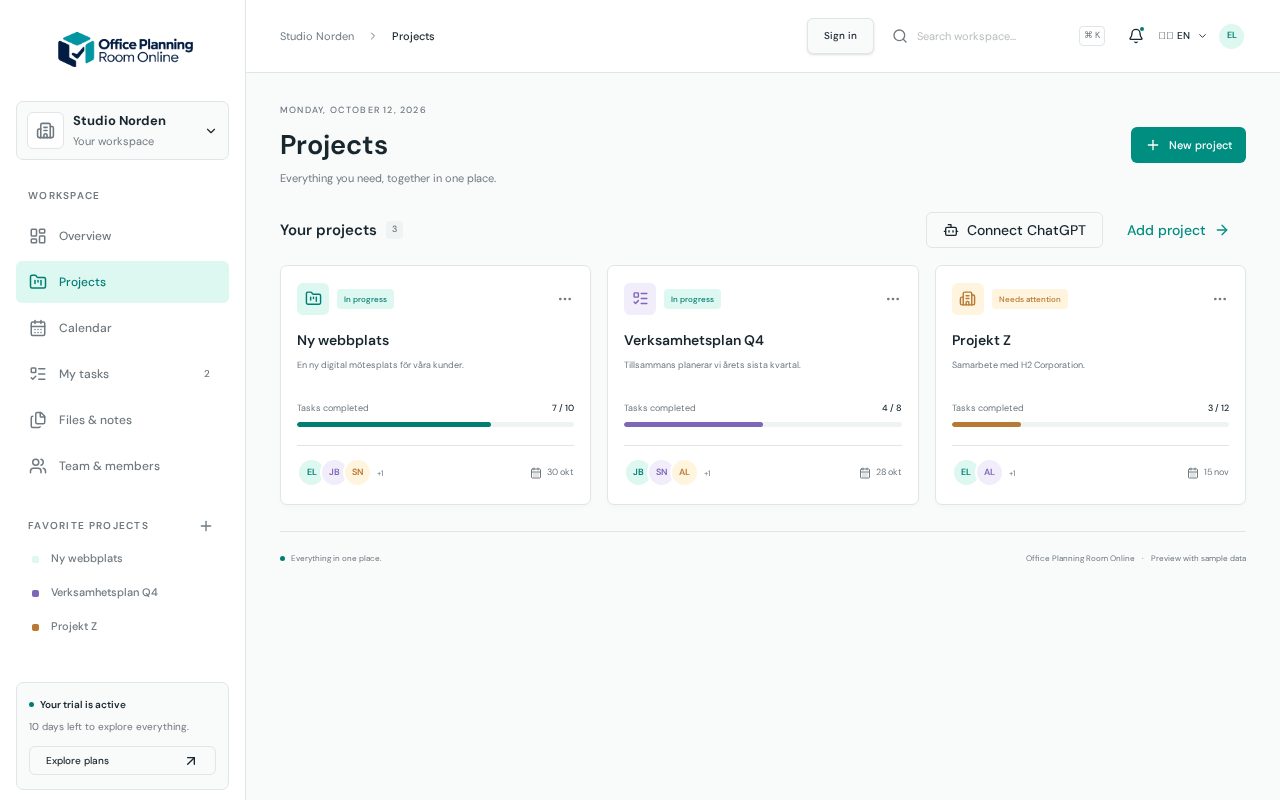Click the calendar icon beside 15 nov

1193,473
